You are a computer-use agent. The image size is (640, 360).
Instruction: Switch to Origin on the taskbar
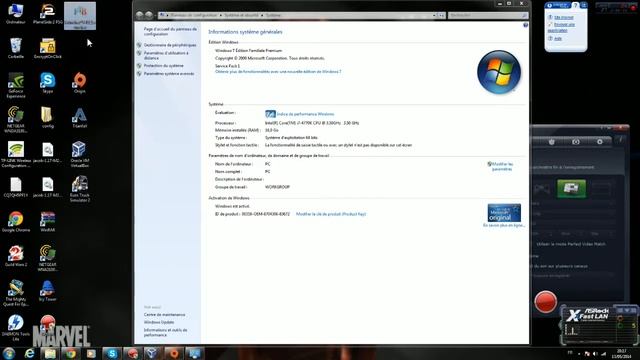click(x=173, y=353)
